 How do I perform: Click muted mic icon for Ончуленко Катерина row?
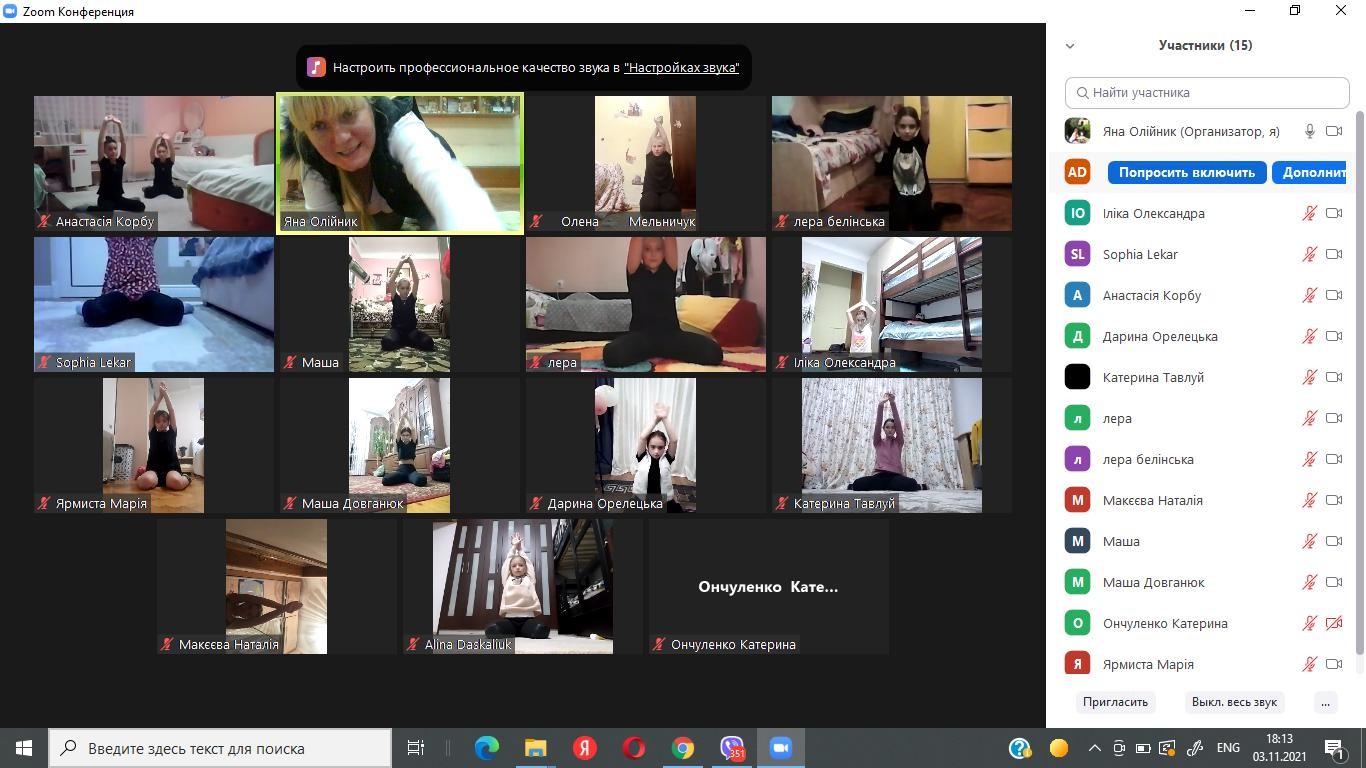click(1309, 623)
